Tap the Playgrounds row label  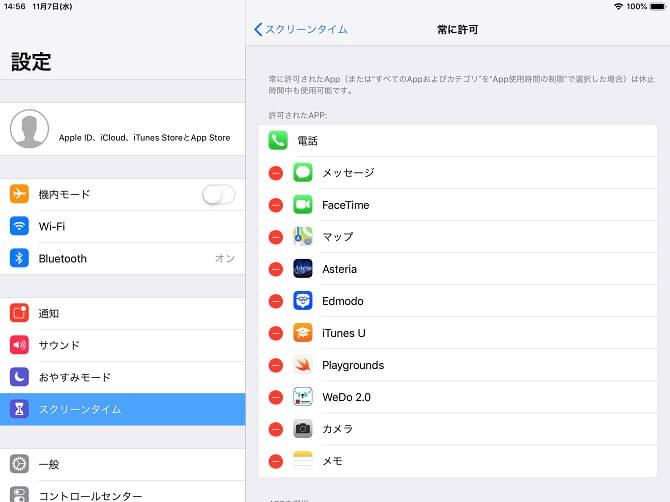(x=353, y=366)
